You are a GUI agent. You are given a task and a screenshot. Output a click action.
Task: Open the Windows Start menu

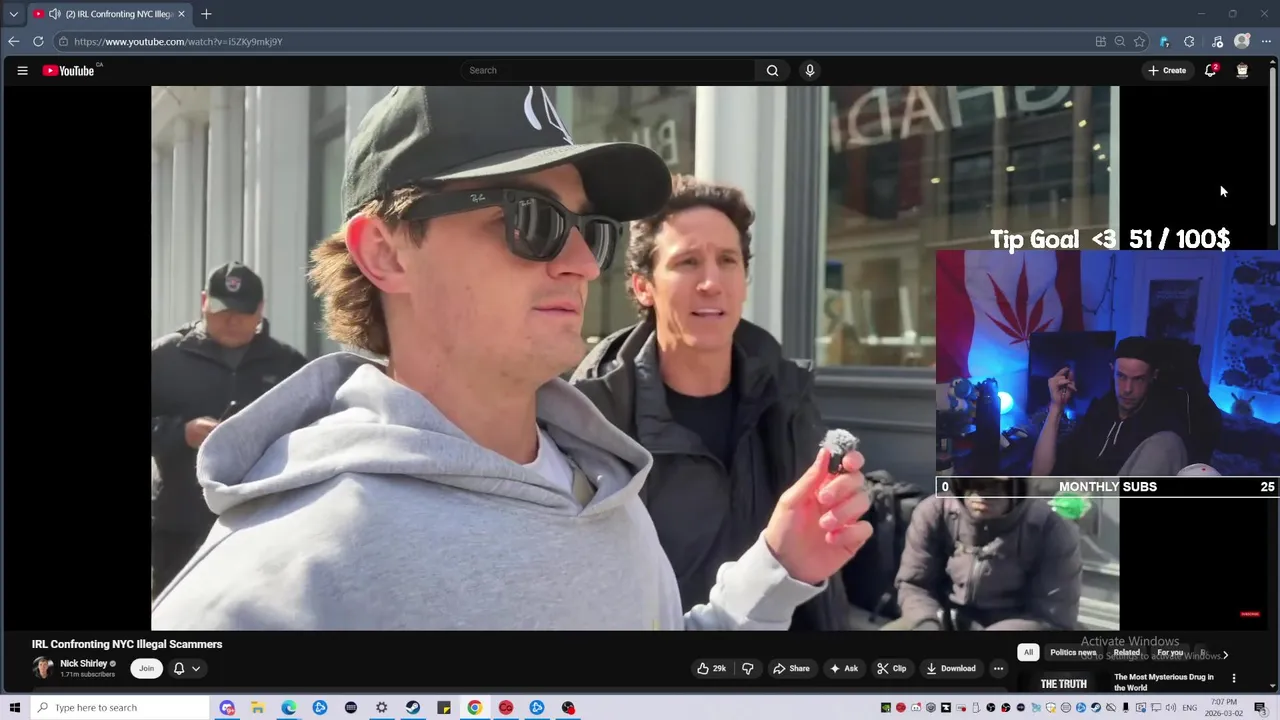click(14, 707)
